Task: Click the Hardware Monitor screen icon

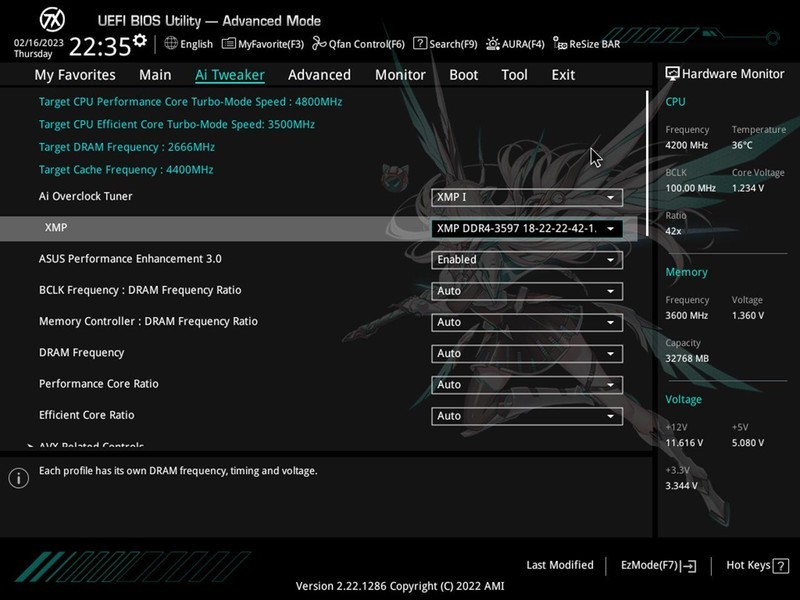Action: click(x=672, y=74)
